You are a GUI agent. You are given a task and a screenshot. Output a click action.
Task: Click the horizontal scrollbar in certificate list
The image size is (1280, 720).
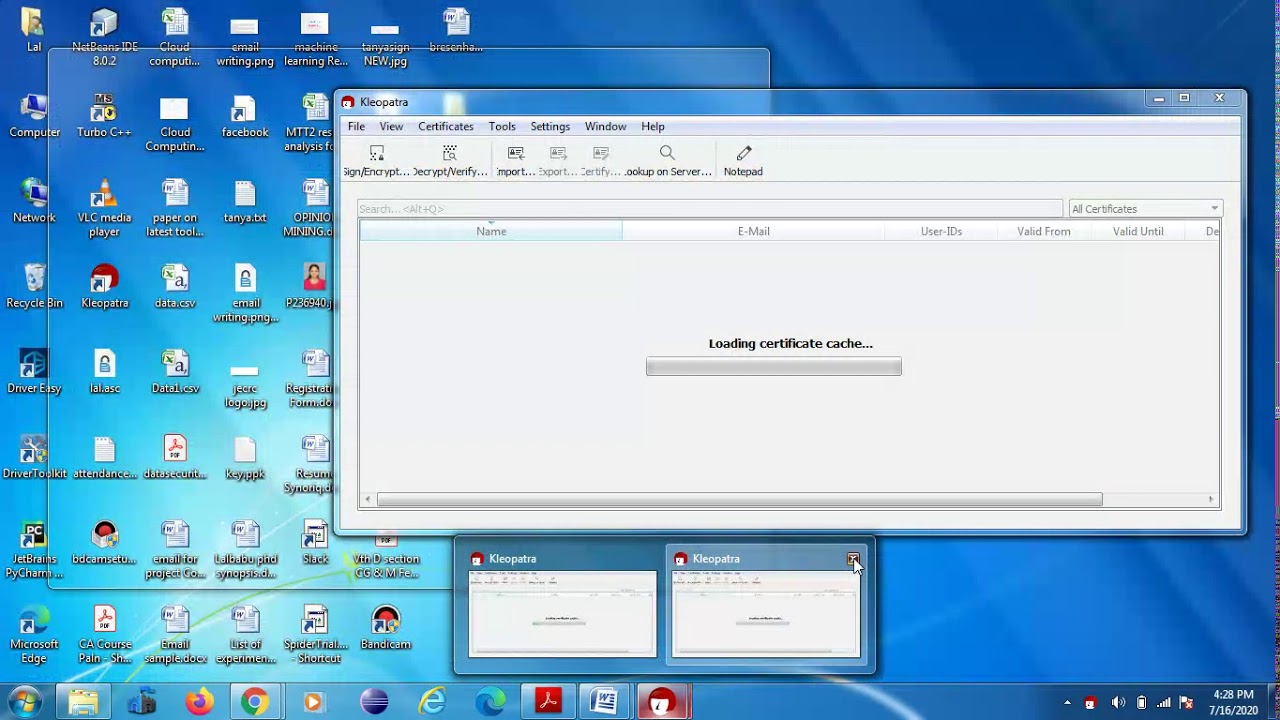pyautogui.click(x=739, y=499)
